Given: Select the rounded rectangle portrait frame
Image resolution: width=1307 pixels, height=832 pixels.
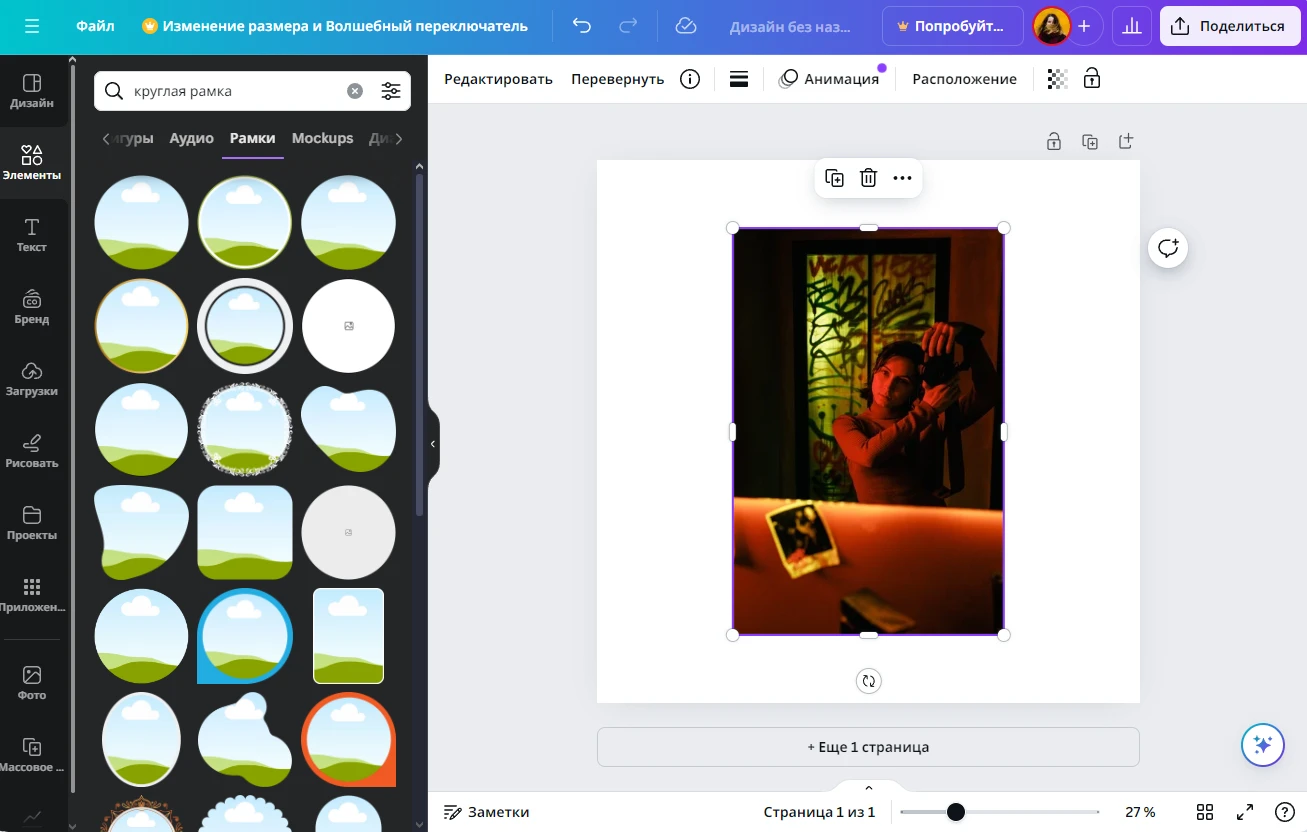Looking at the screenshot, I should tap(349, 636).
